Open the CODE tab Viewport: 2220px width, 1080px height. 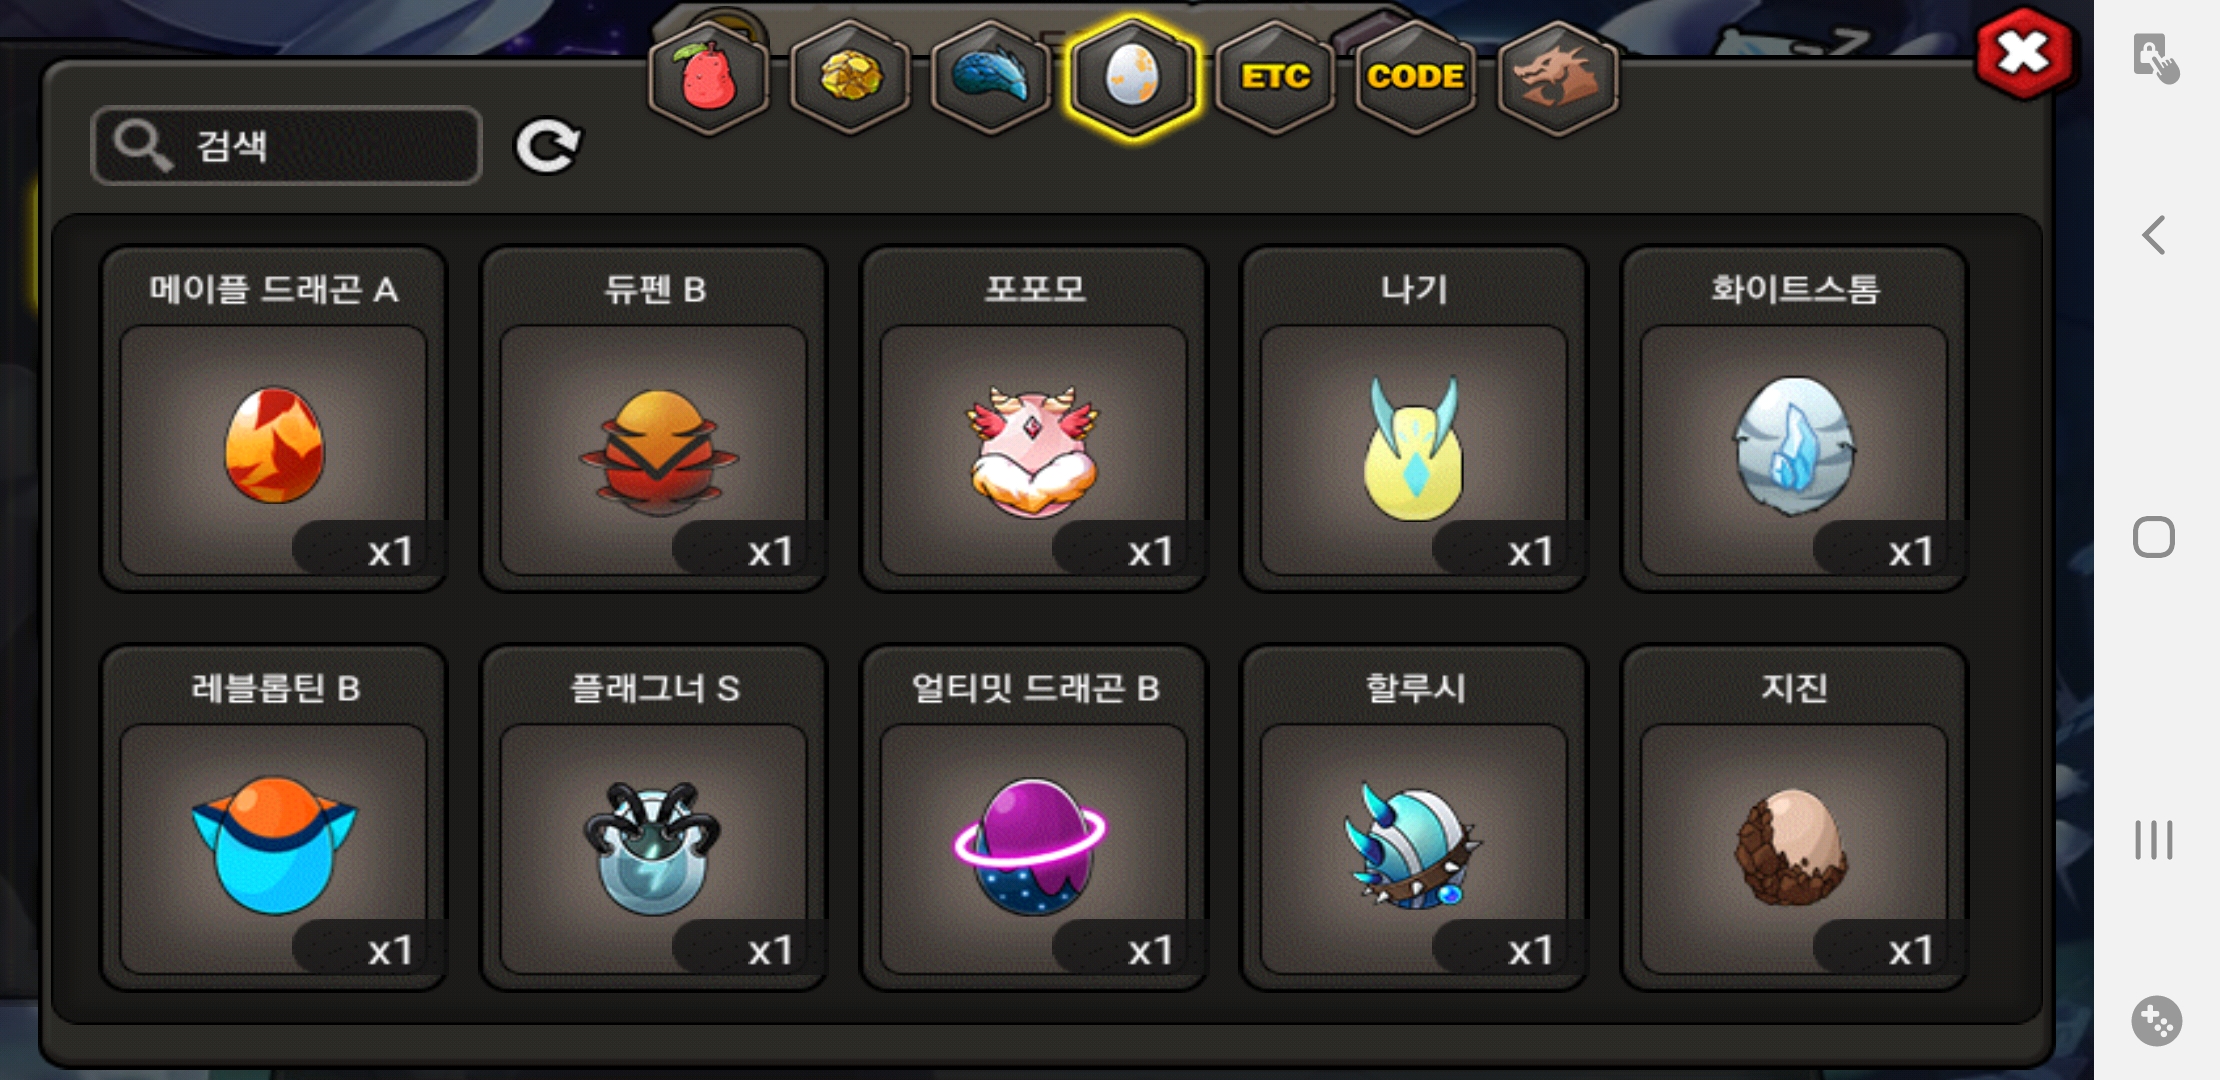click(1416, 77)
